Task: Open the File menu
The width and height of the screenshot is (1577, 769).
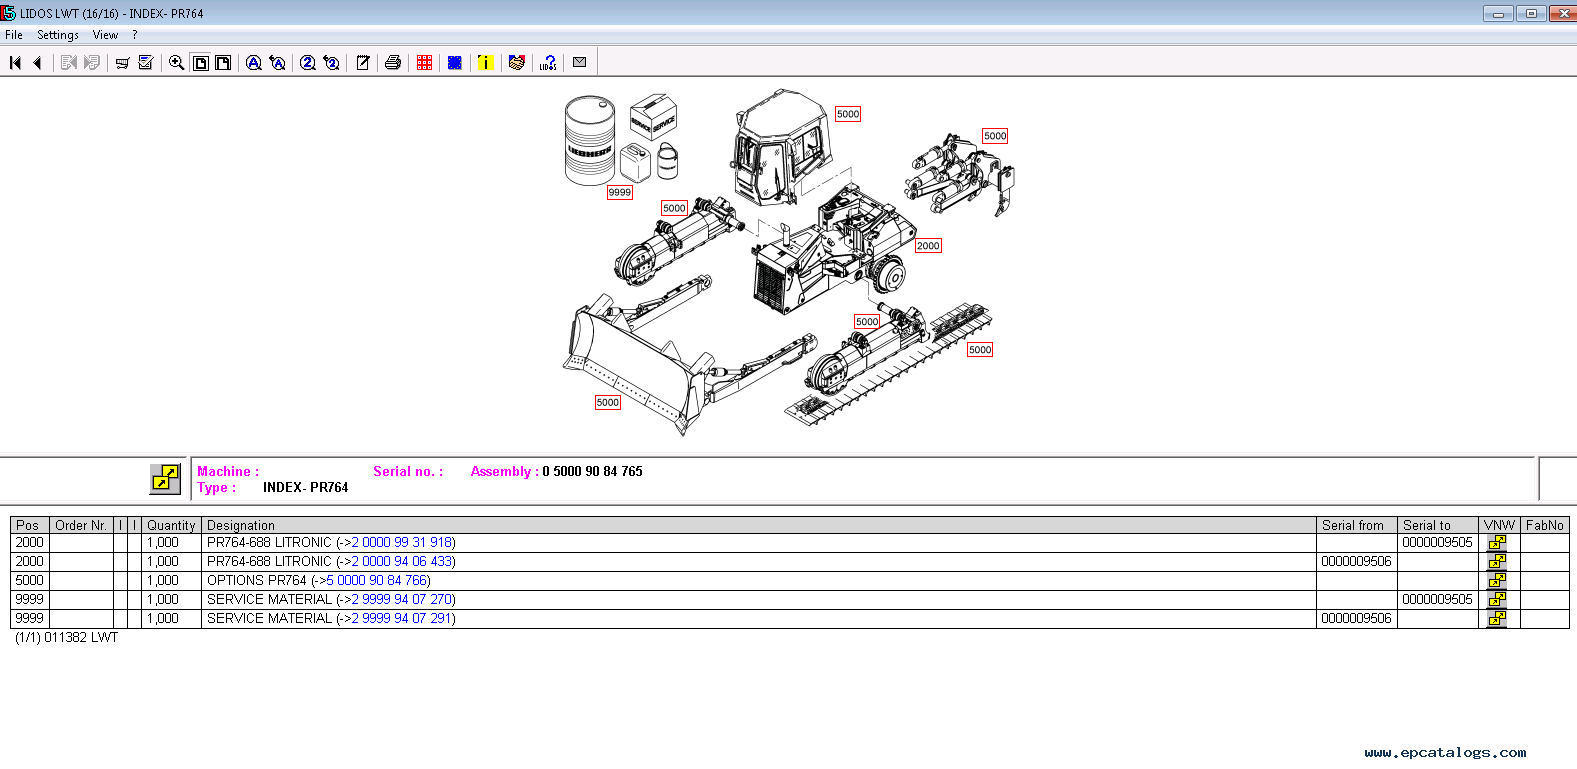Action: click(x=14, y=35)
